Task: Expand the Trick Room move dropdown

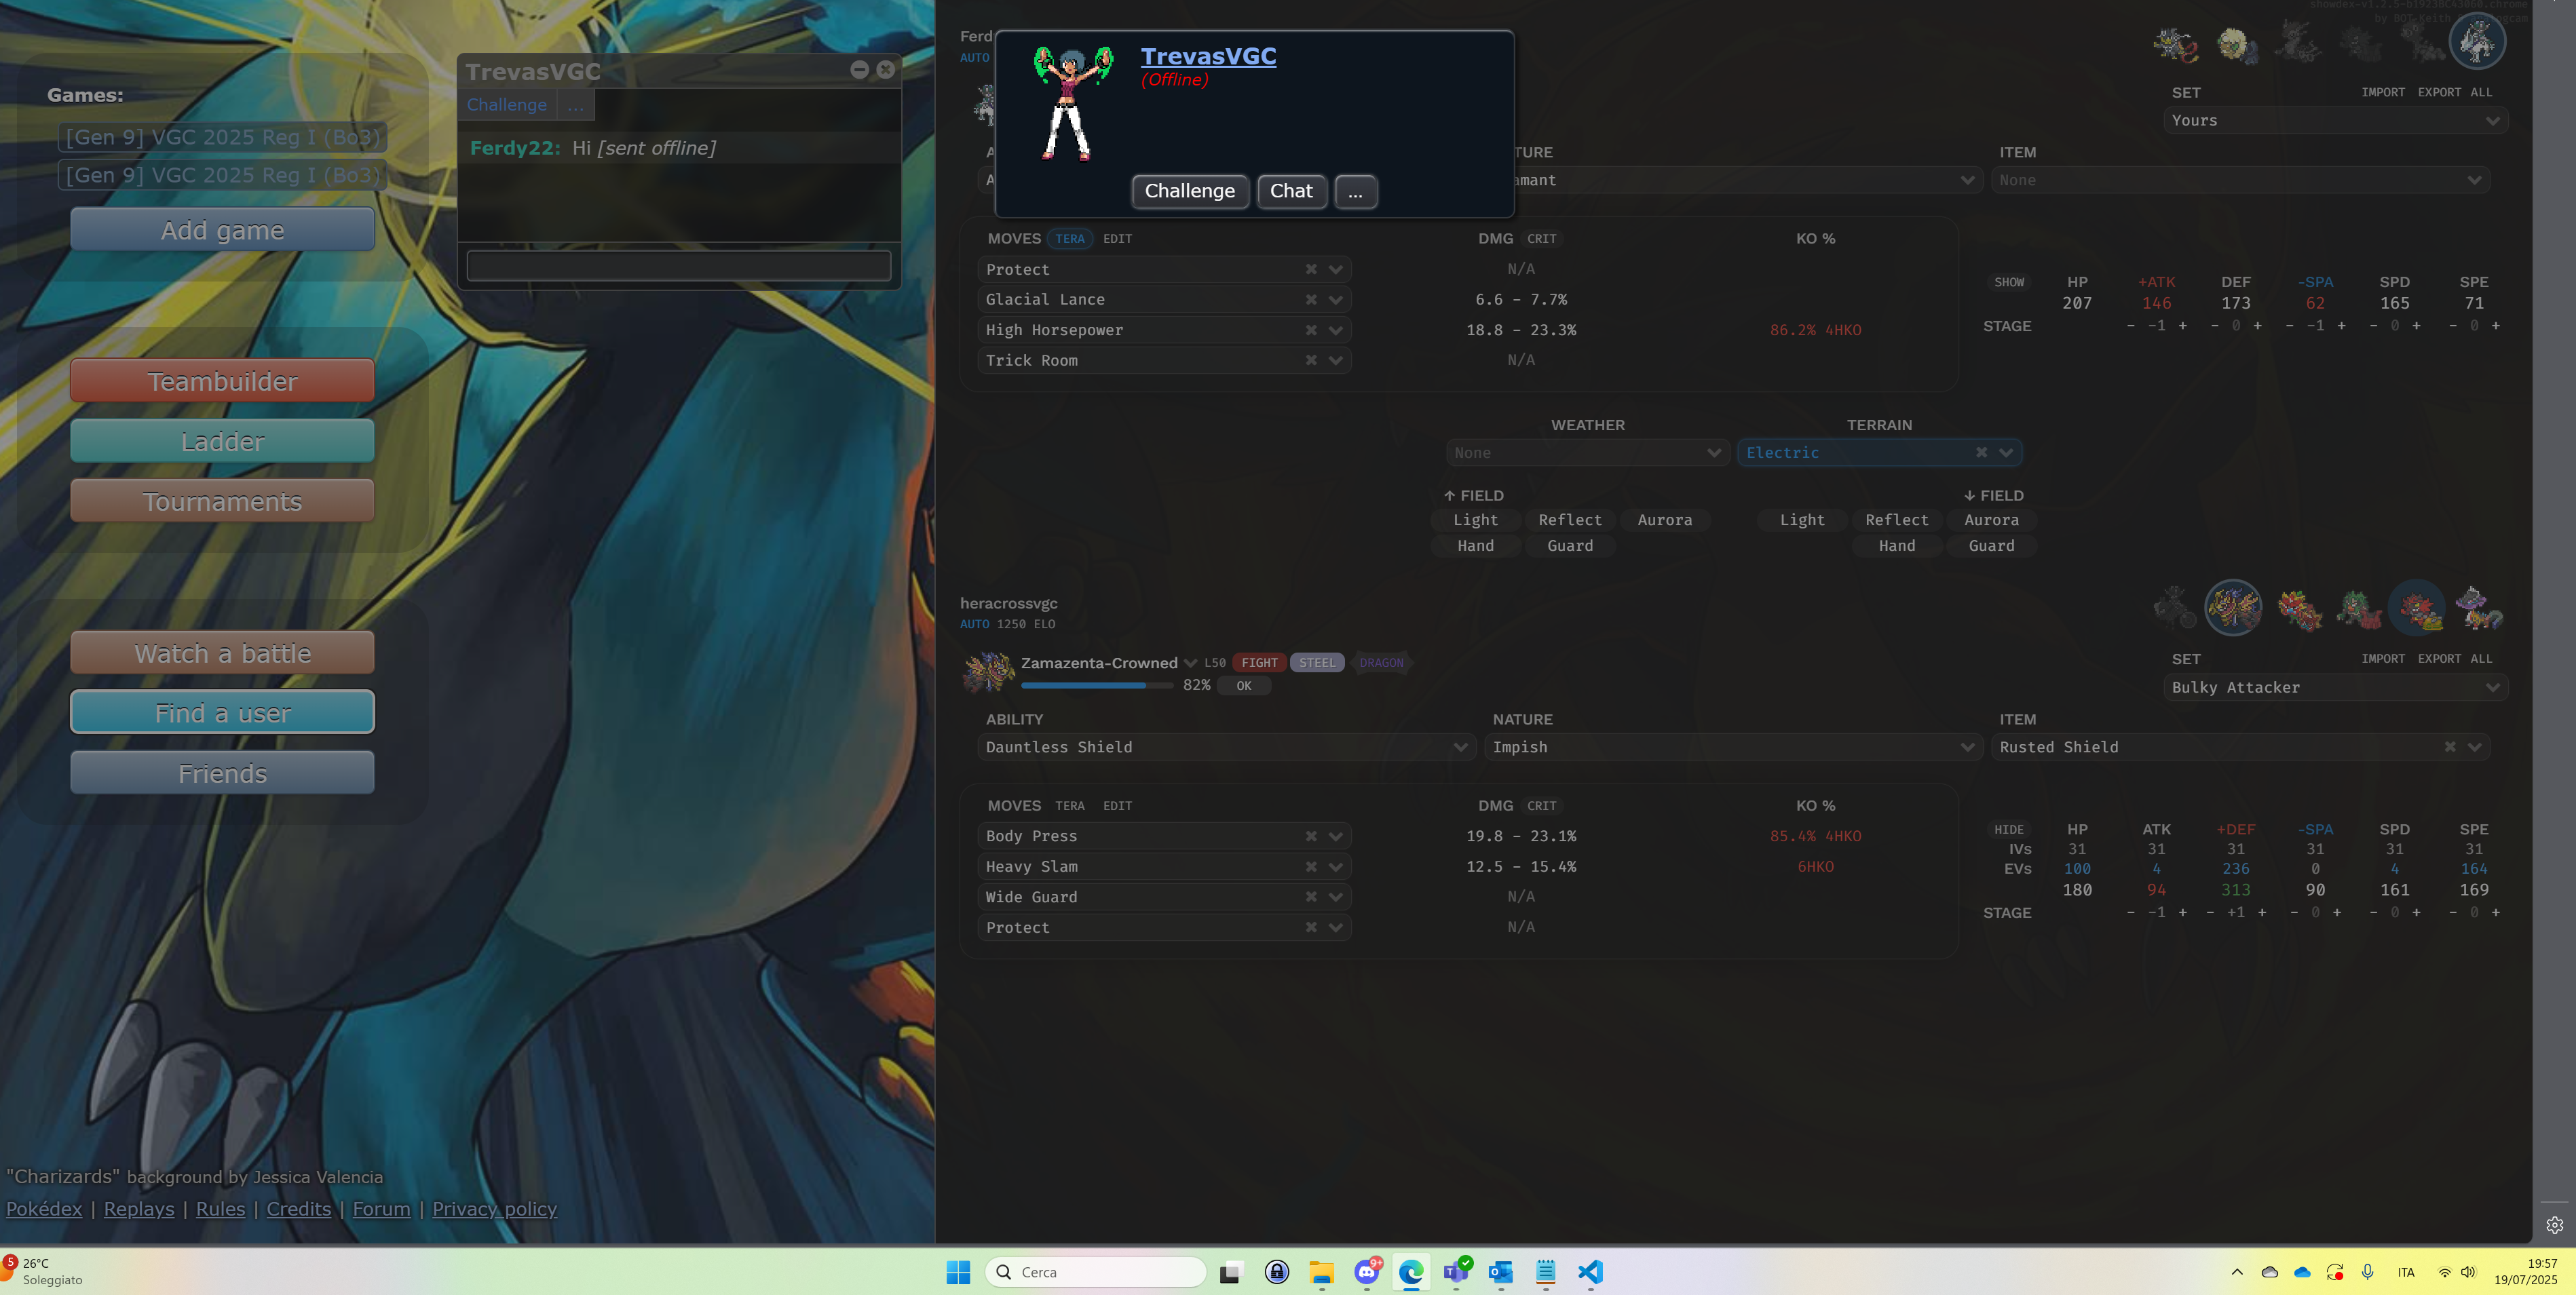Action: click(1335, 361)
